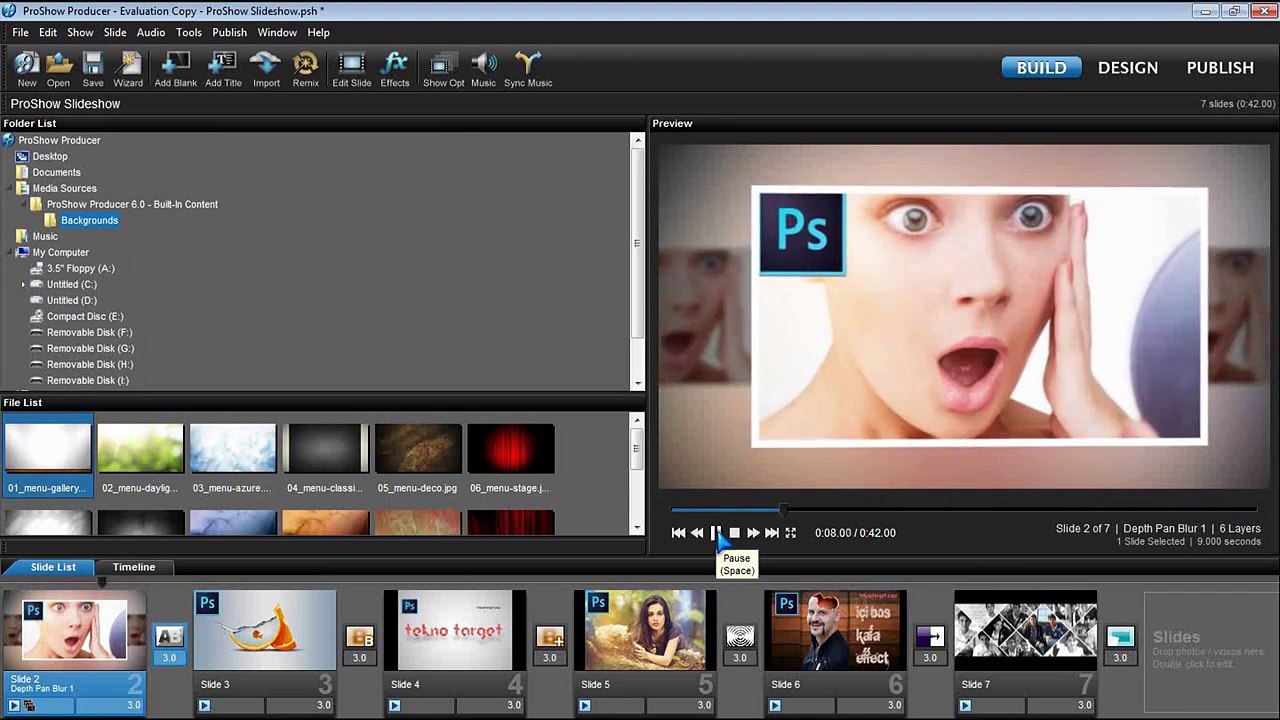Click the Folder List scroll down arrow
Image resolution: width=1280 pixels, height=720 pixels.
tap(637, 383)
